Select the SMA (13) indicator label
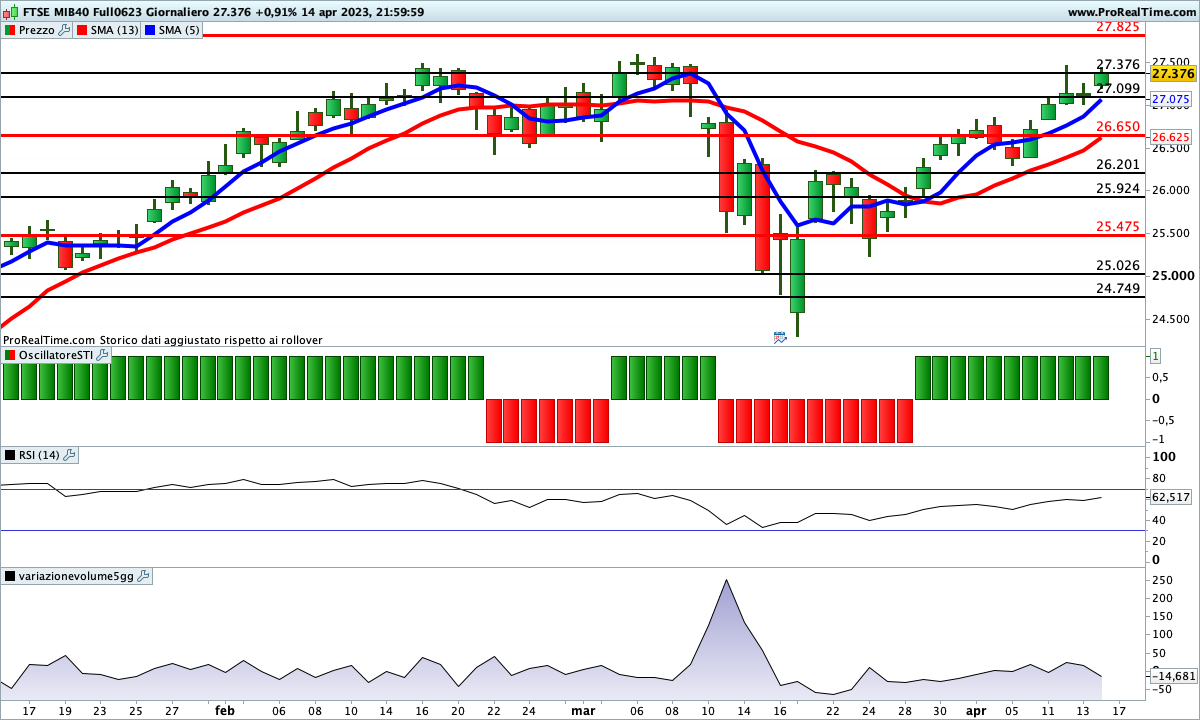 tap(114, 30)
